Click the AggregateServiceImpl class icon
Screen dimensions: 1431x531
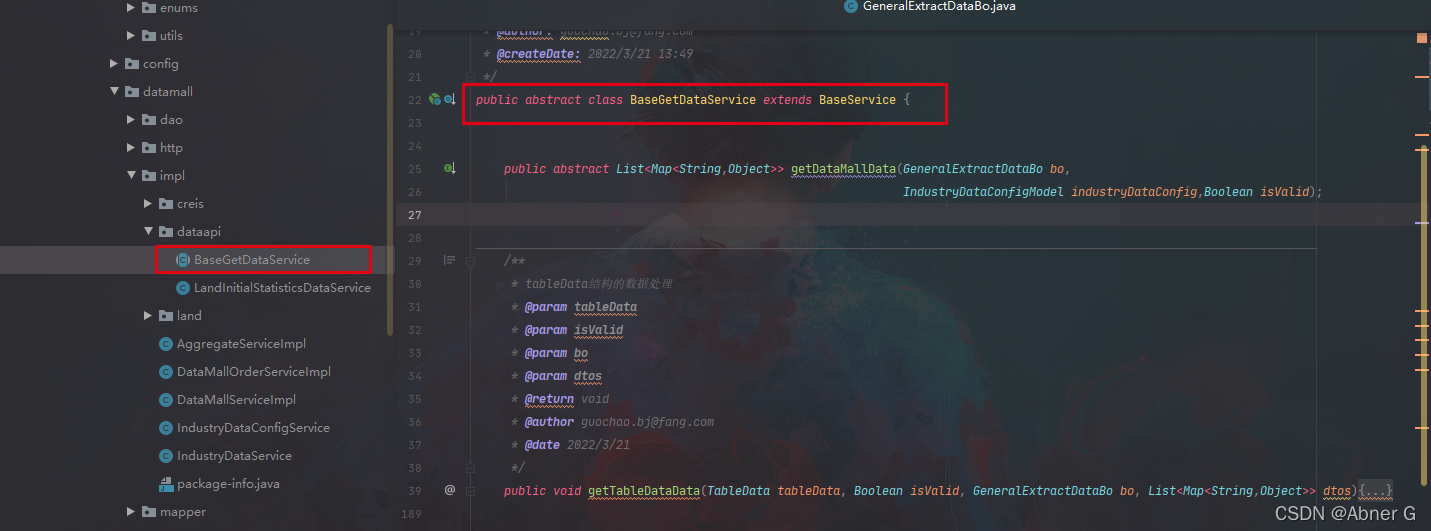[x=167, y=344]
